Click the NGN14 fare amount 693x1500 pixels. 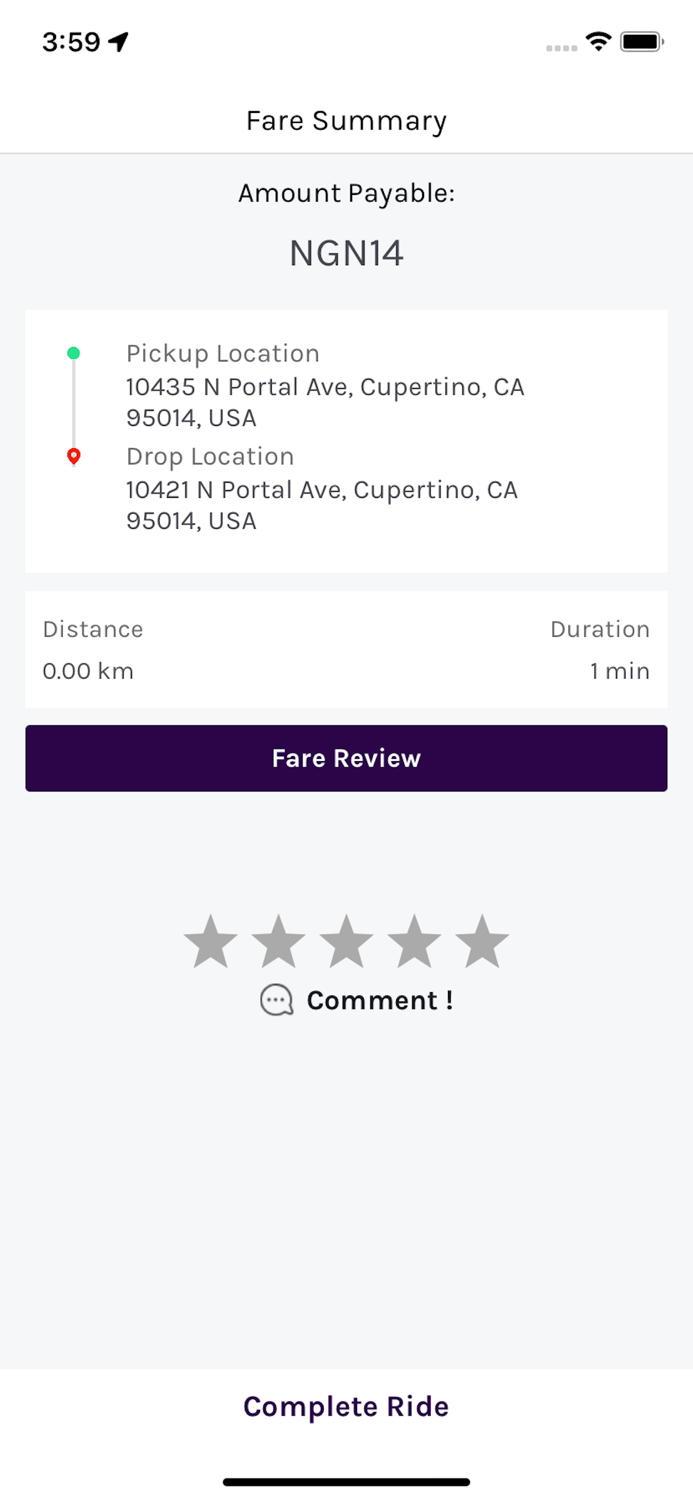pyautogui.click(x=346, y=253)
